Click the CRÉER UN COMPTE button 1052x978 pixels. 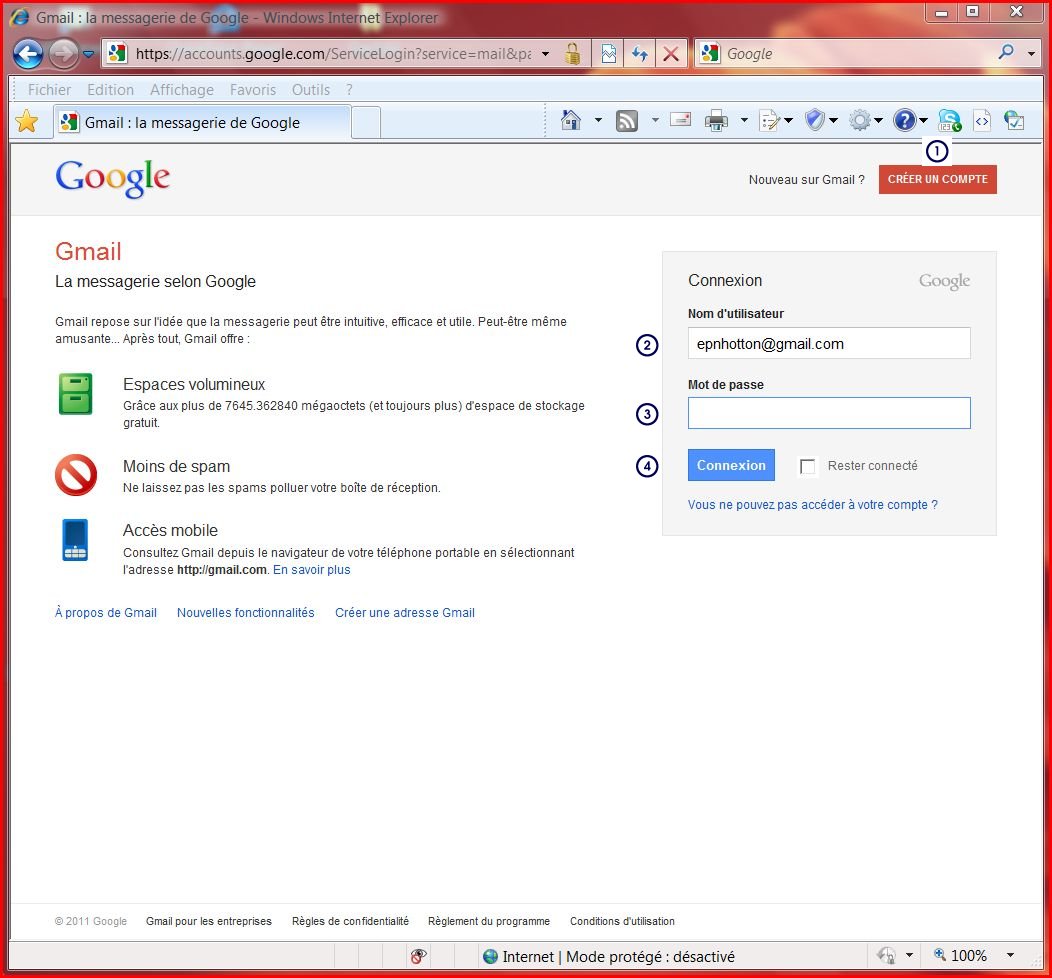(x=938, y=180)
